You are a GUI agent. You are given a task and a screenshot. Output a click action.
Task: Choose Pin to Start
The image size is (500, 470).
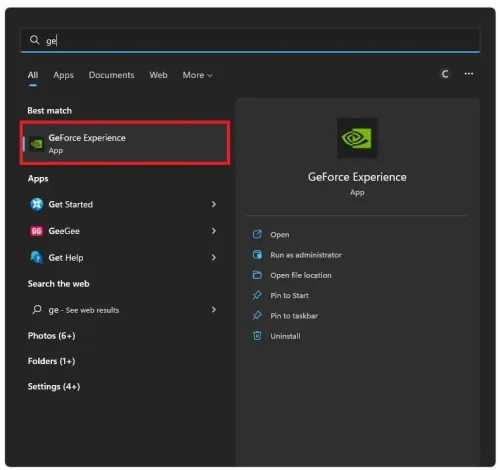pyautogui.click(x=289, y=296)
